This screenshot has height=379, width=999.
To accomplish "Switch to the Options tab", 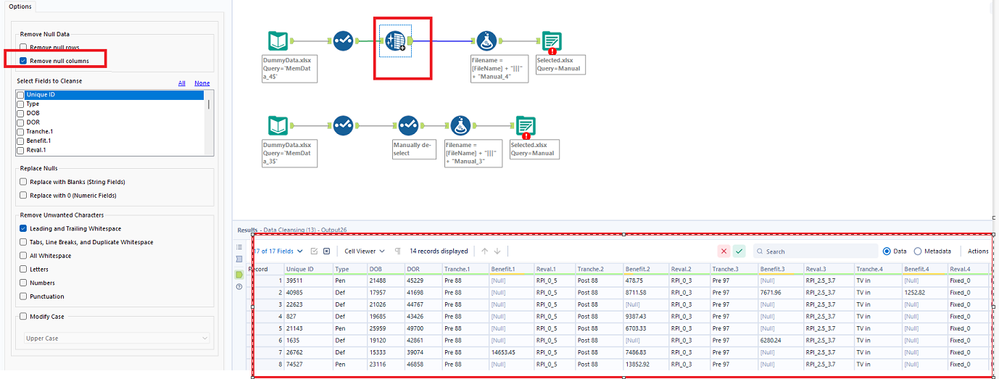I will [19, 6].
